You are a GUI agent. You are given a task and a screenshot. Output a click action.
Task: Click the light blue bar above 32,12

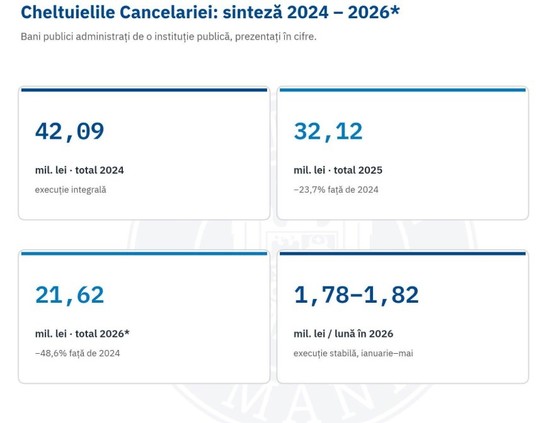(x=403, y=90)
